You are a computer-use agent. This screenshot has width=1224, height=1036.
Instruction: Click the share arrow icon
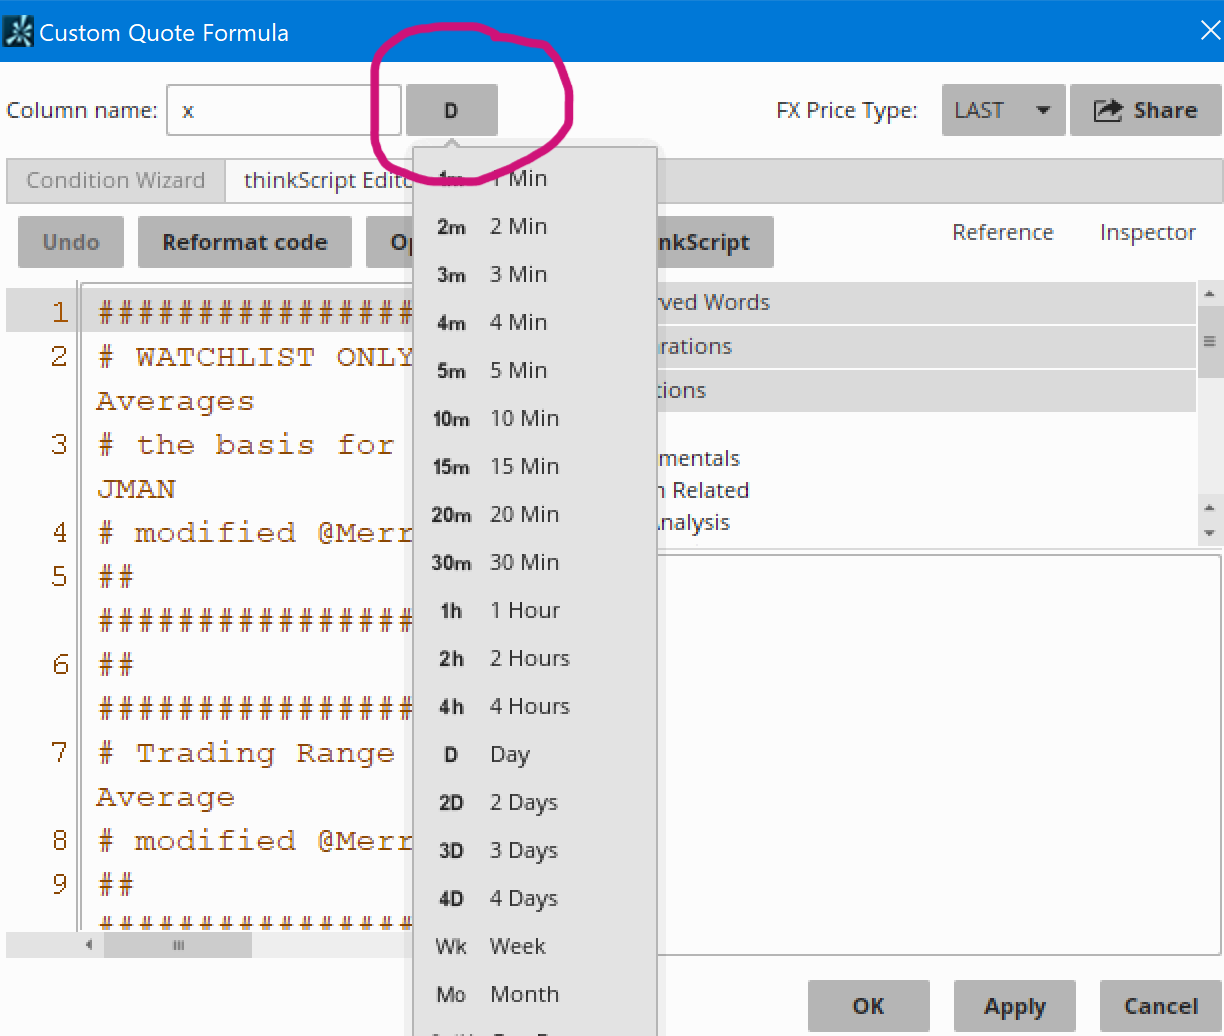point(1108,110)
